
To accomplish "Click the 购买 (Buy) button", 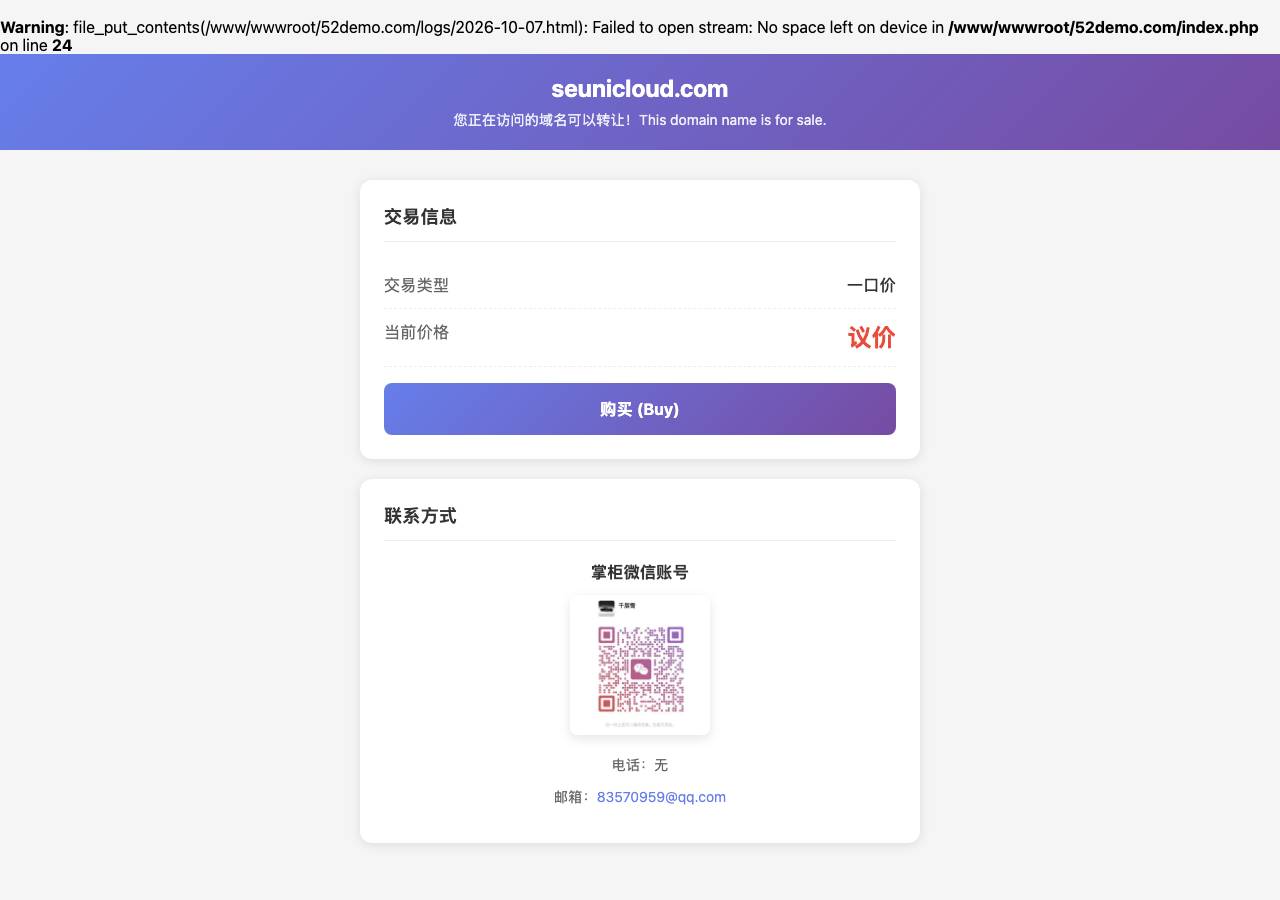I will pyautogui.click(x=640, y=409).
